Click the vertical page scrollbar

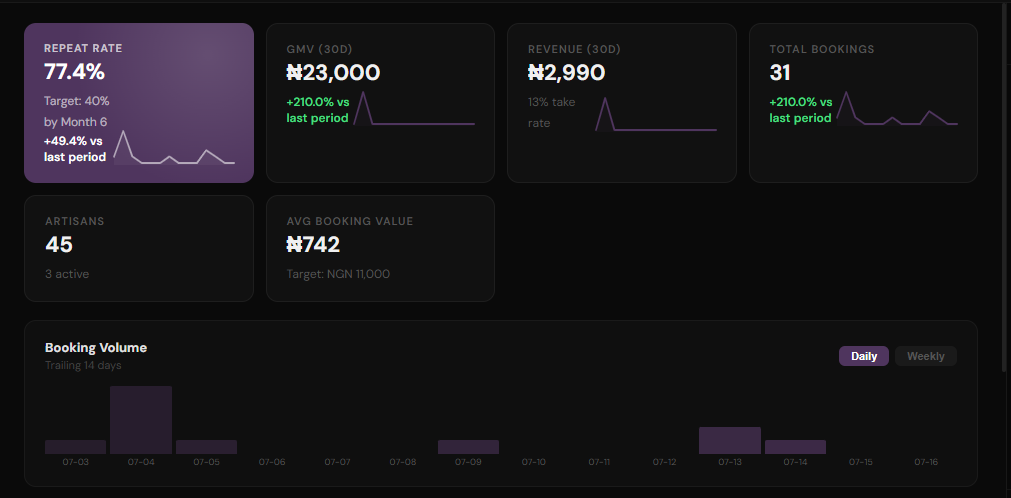(x=1005, y=187)
